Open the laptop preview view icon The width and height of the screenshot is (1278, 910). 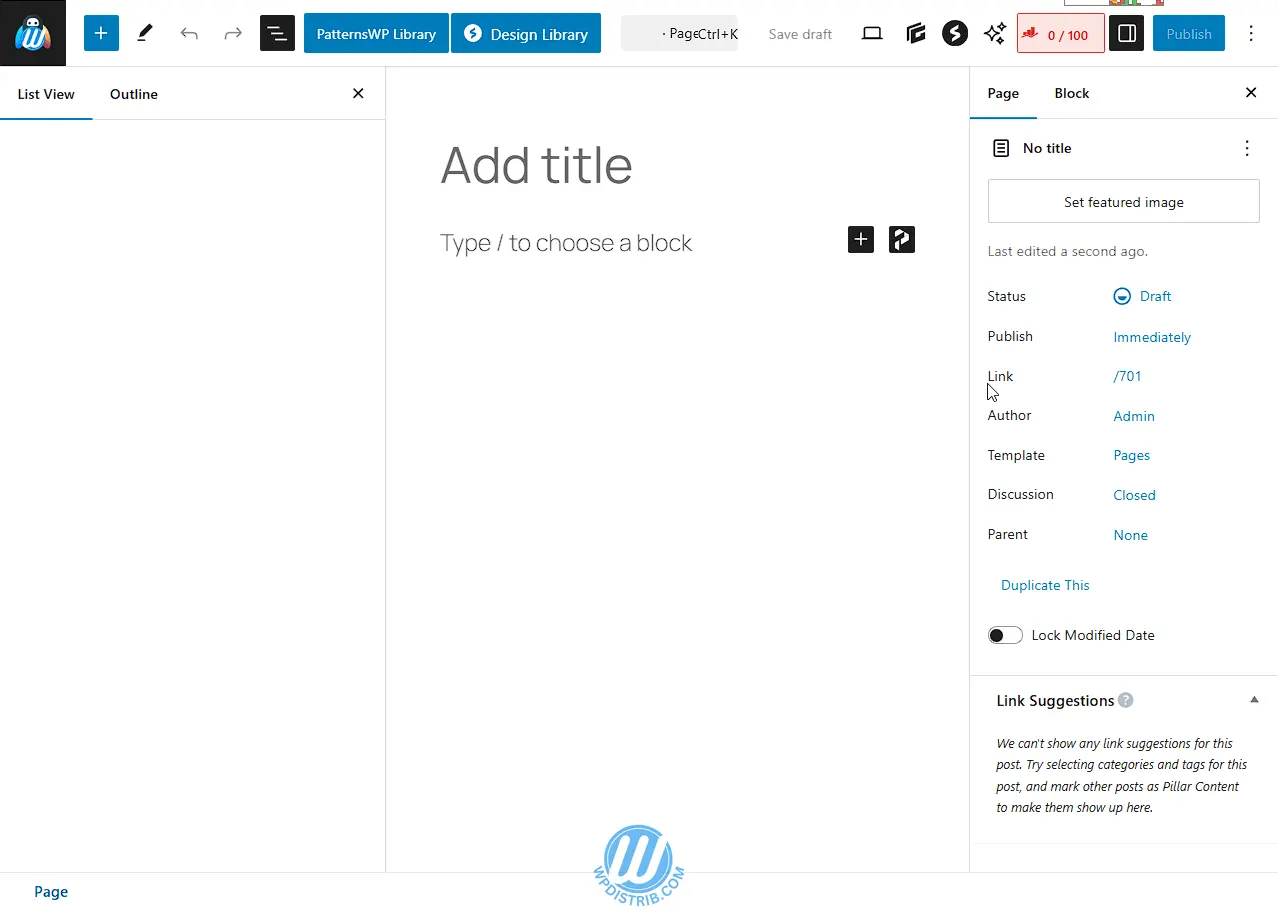(872, 33)
